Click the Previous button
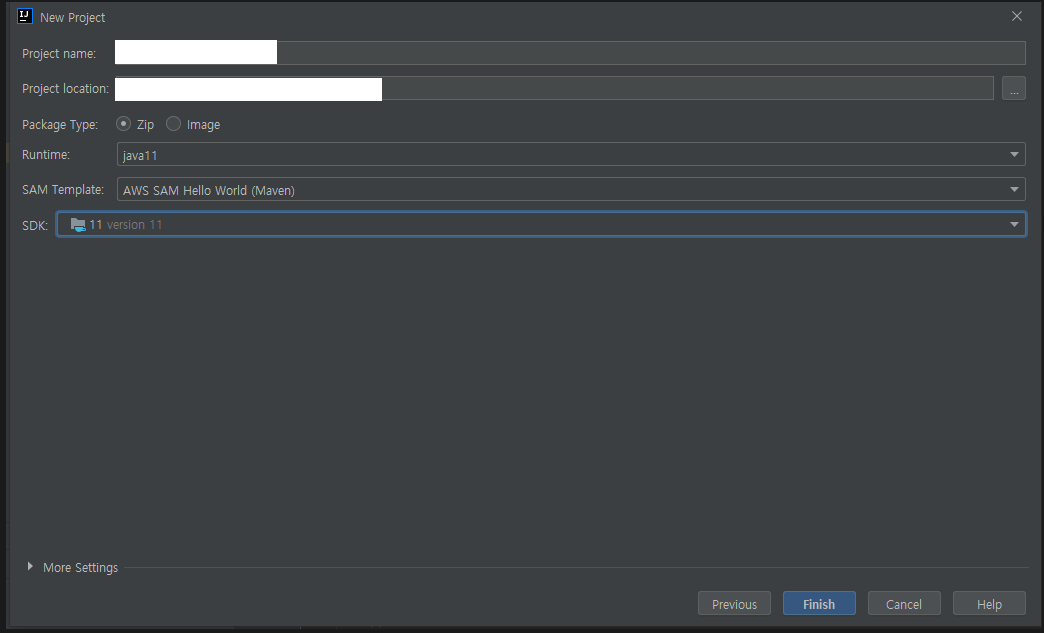The height and width of the screenshot is (633, 1044). pyautogui.click(x=734, y=604)
